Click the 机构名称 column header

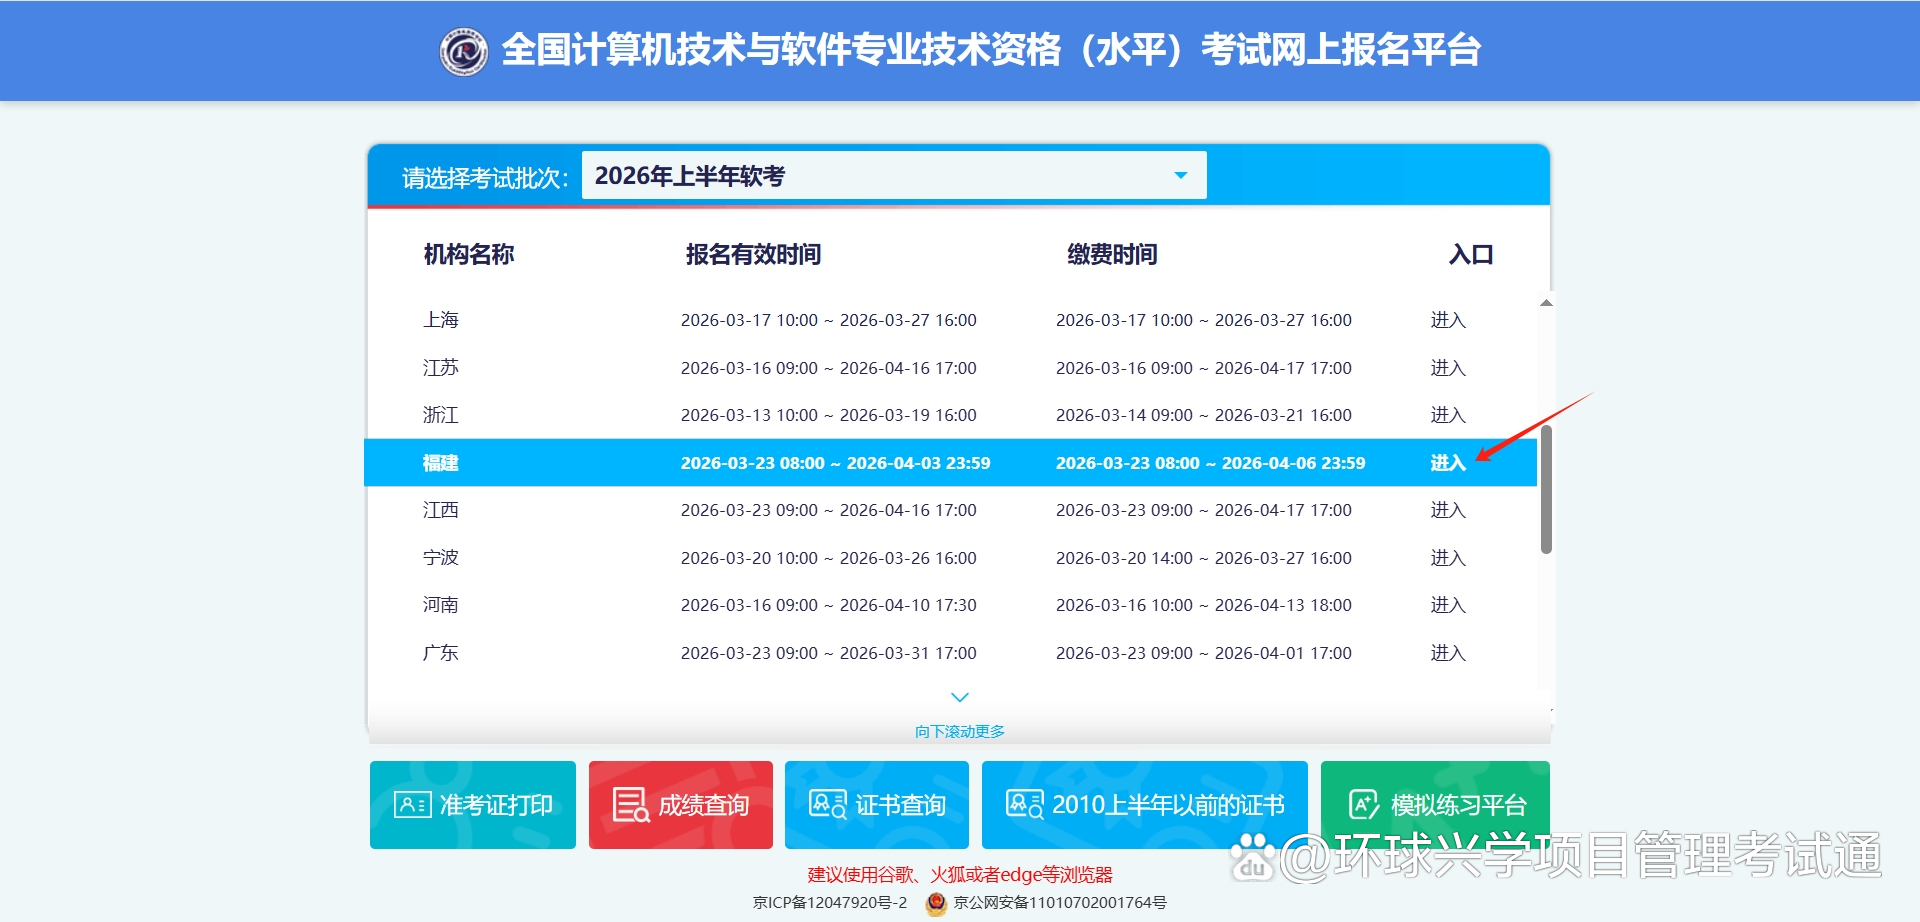coord(469,255)
